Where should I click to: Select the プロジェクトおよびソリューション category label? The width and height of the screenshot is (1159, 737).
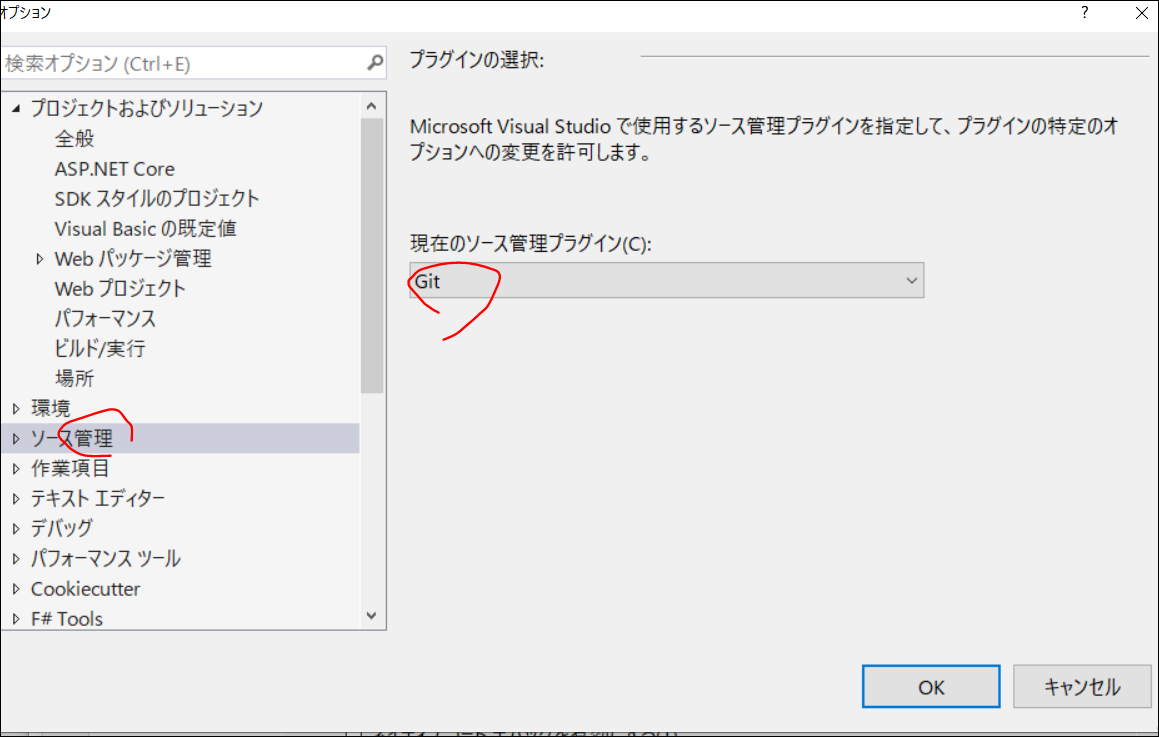click(147, 109)
